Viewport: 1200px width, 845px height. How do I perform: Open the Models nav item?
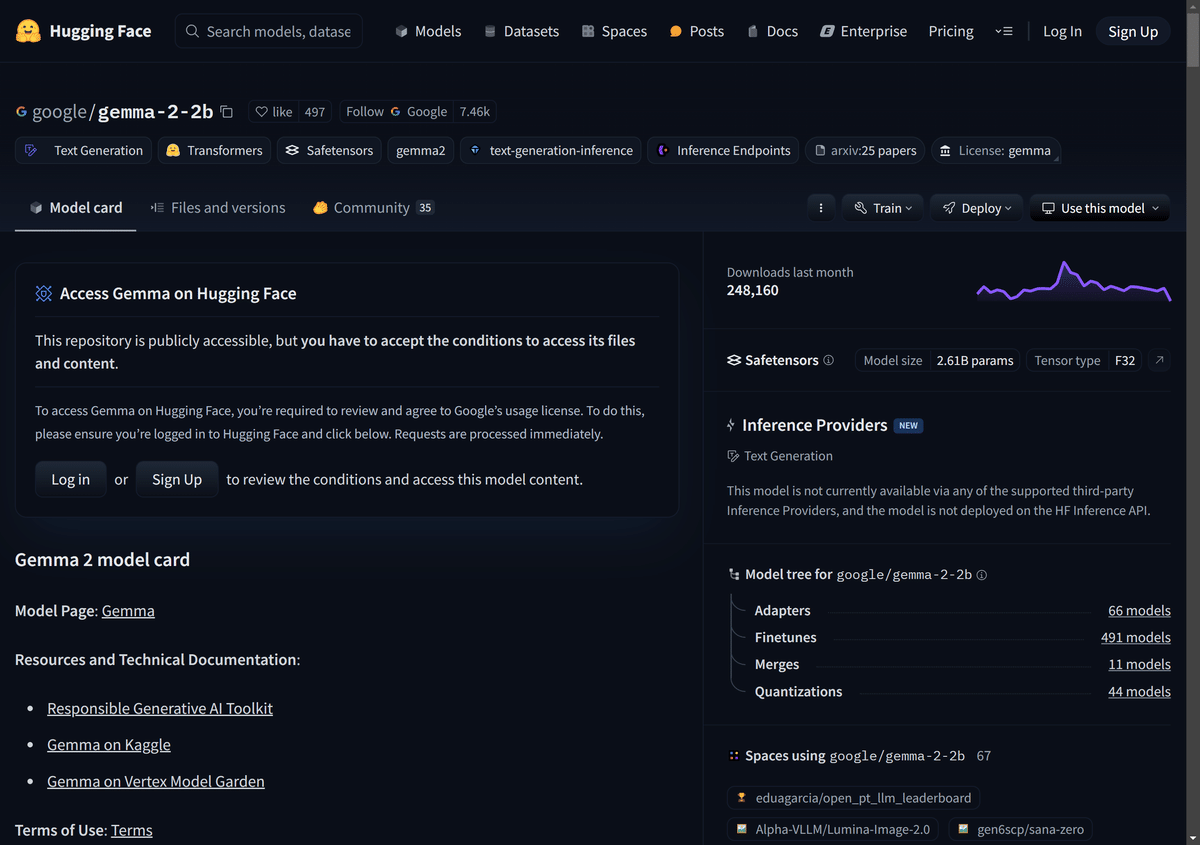428,31
